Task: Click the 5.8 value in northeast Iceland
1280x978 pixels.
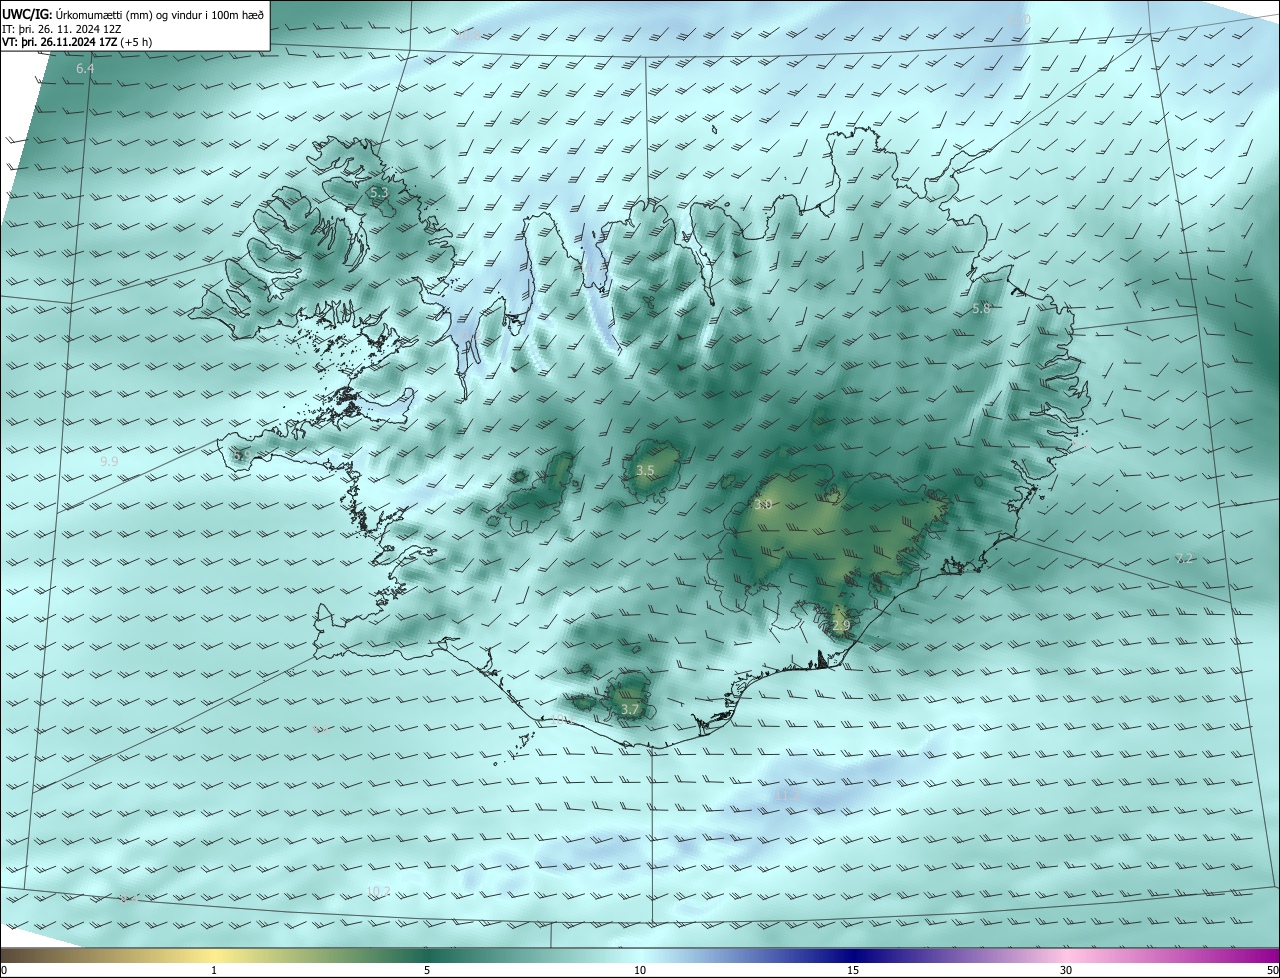Action: pos(981,309)
